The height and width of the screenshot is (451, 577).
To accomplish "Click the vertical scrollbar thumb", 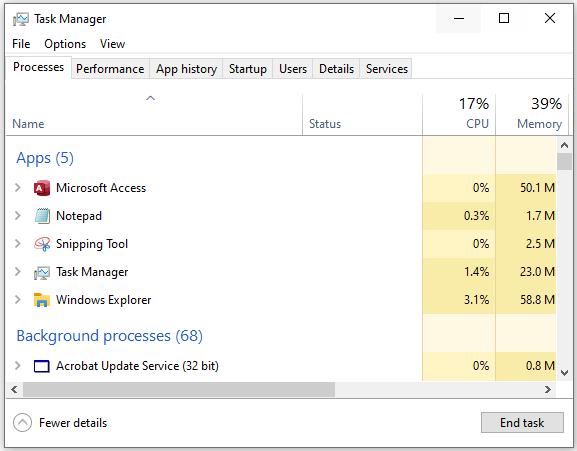I will click(564, 161).
